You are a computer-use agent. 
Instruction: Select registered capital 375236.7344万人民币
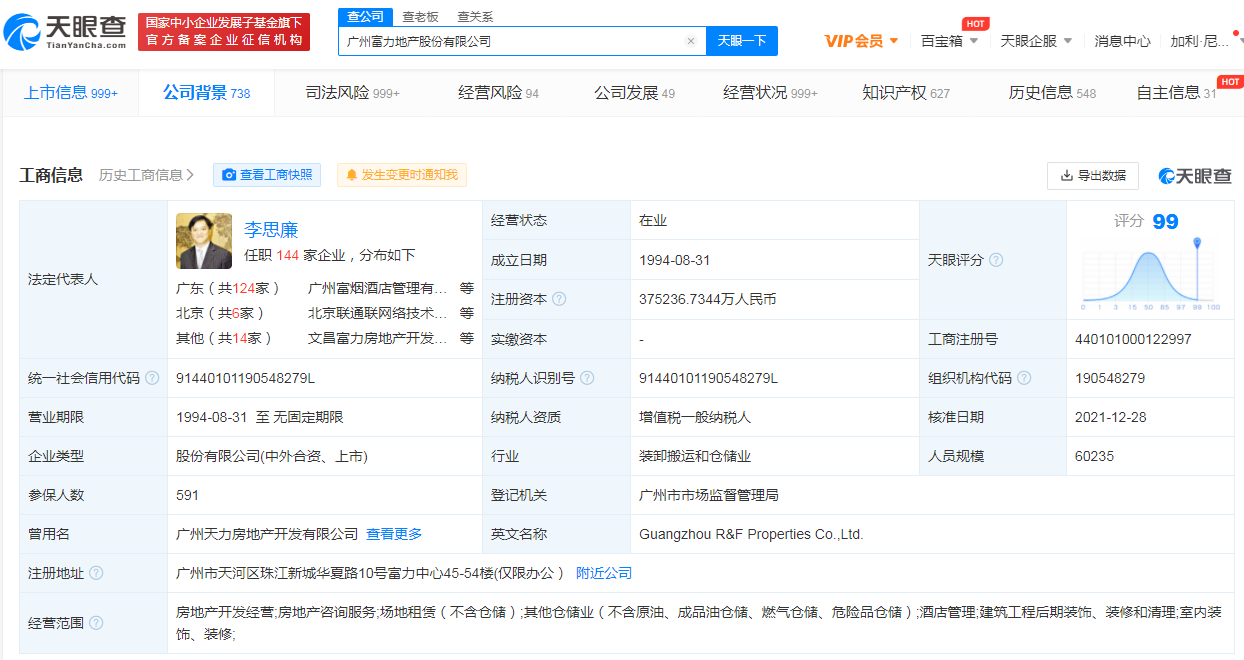(x=708, y=299)
